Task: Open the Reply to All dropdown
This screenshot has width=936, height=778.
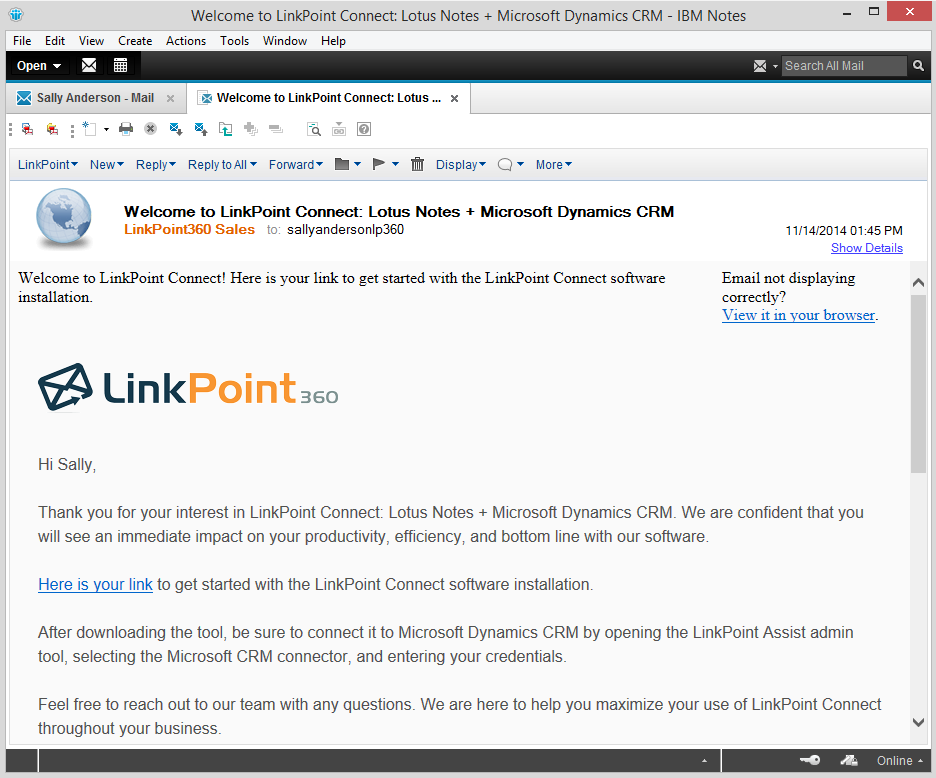Action: tap(222, 165)
